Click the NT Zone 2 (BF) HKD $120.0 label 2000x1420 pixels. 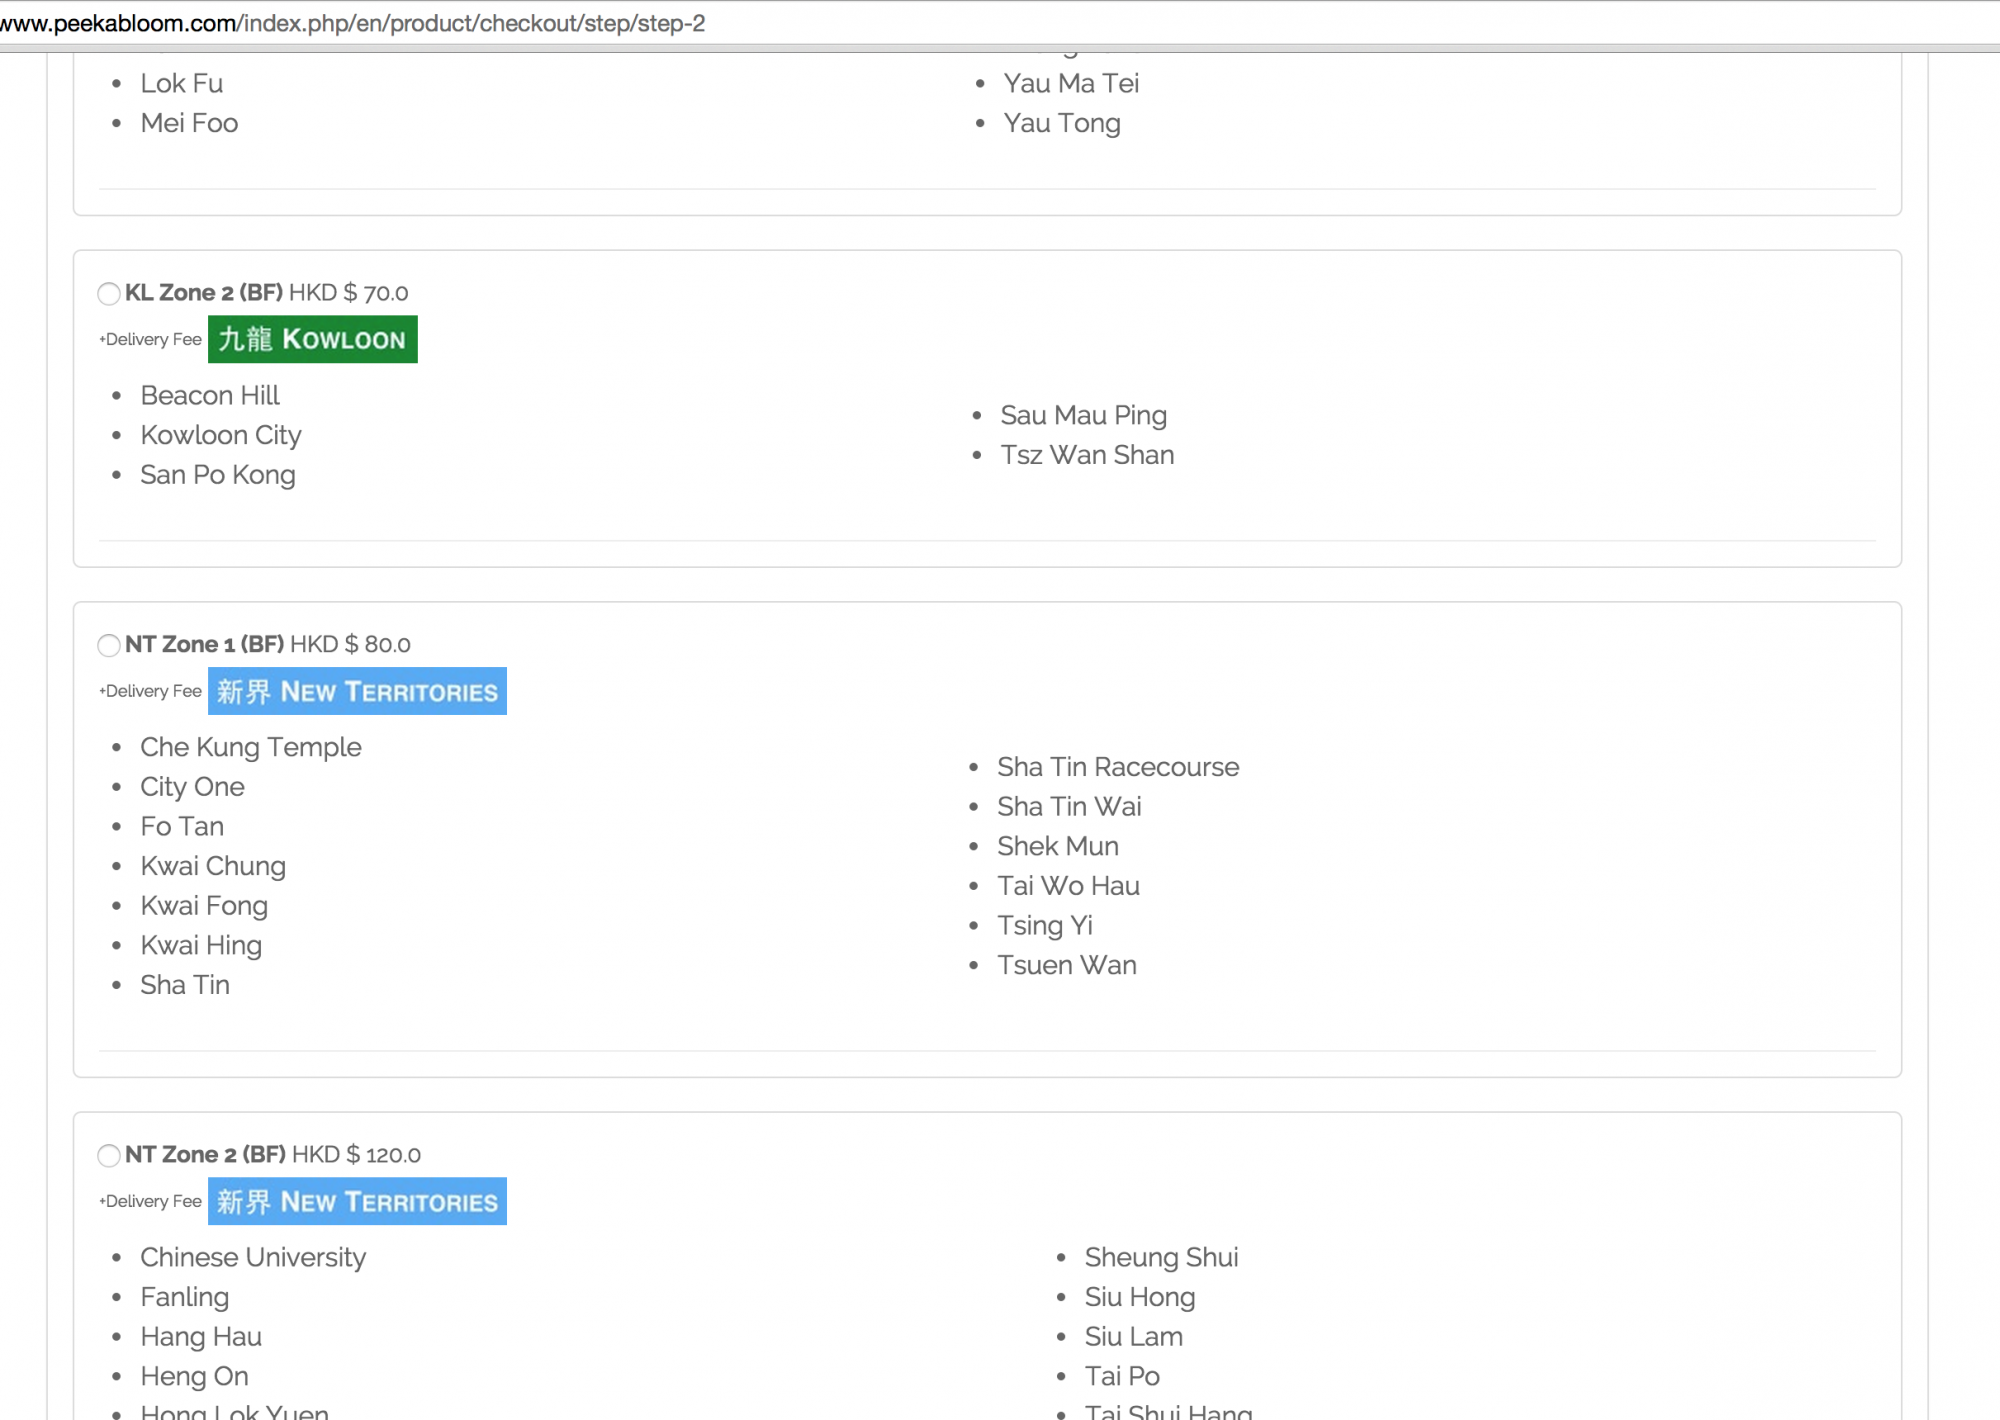tap(273, 1155)
